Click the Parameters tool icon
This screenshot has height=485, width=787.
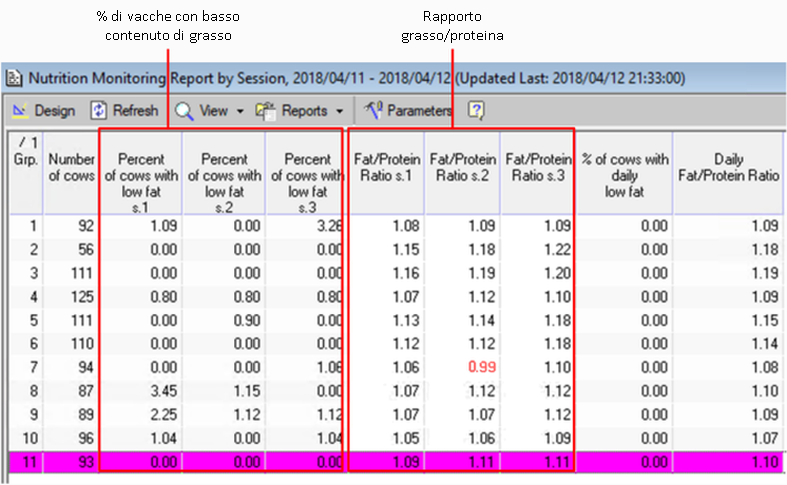click(x=373, y=110)
